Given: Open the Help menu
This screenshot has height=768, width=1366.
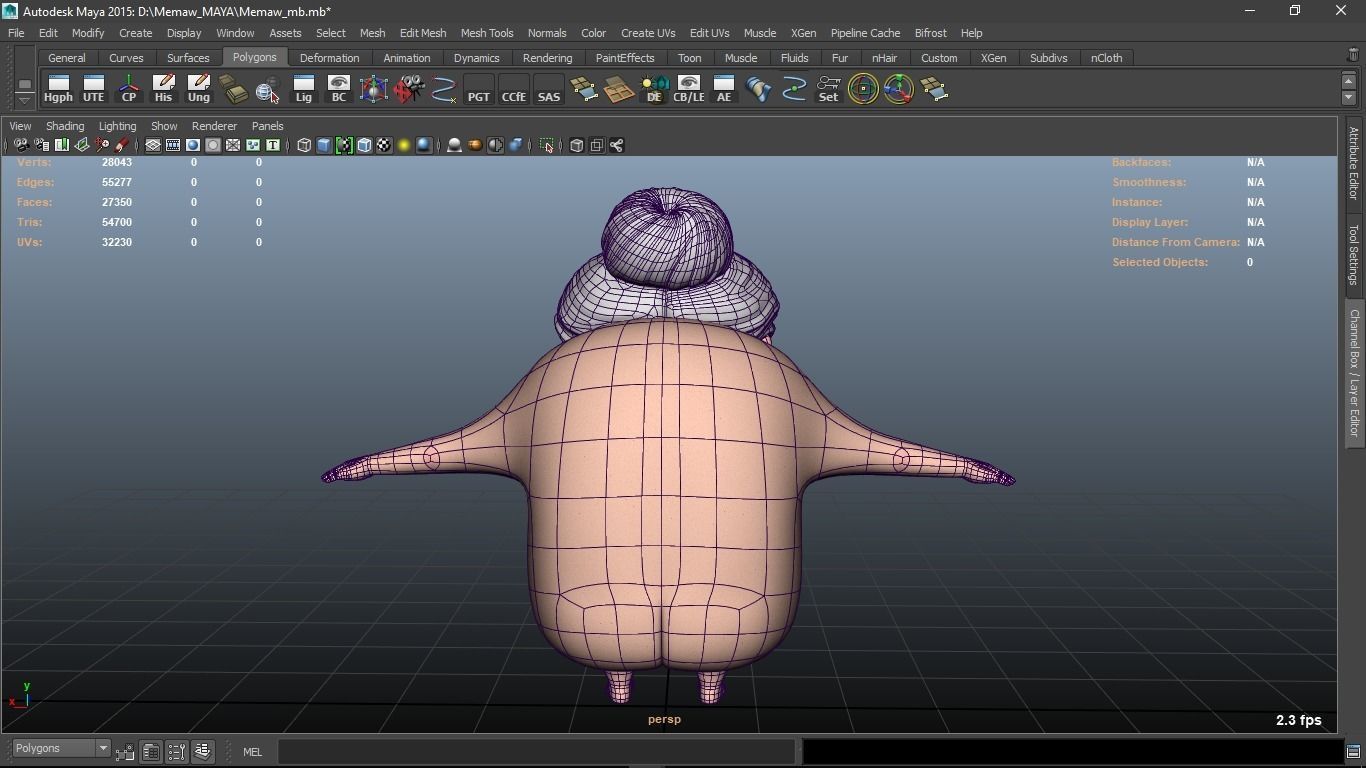Looking at the screenshot, I should [971, 33].
